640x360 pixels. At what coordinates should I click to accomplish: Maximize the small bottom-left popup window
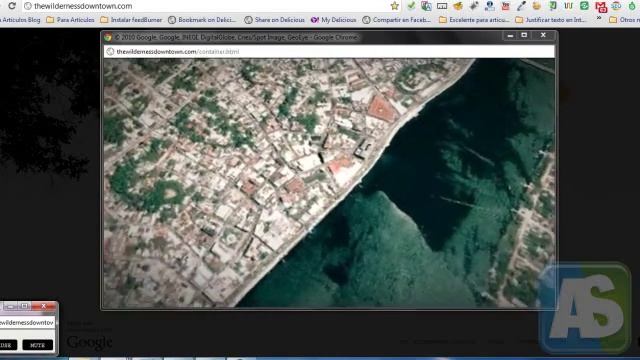pyautogui.click(x=24, y=306)
